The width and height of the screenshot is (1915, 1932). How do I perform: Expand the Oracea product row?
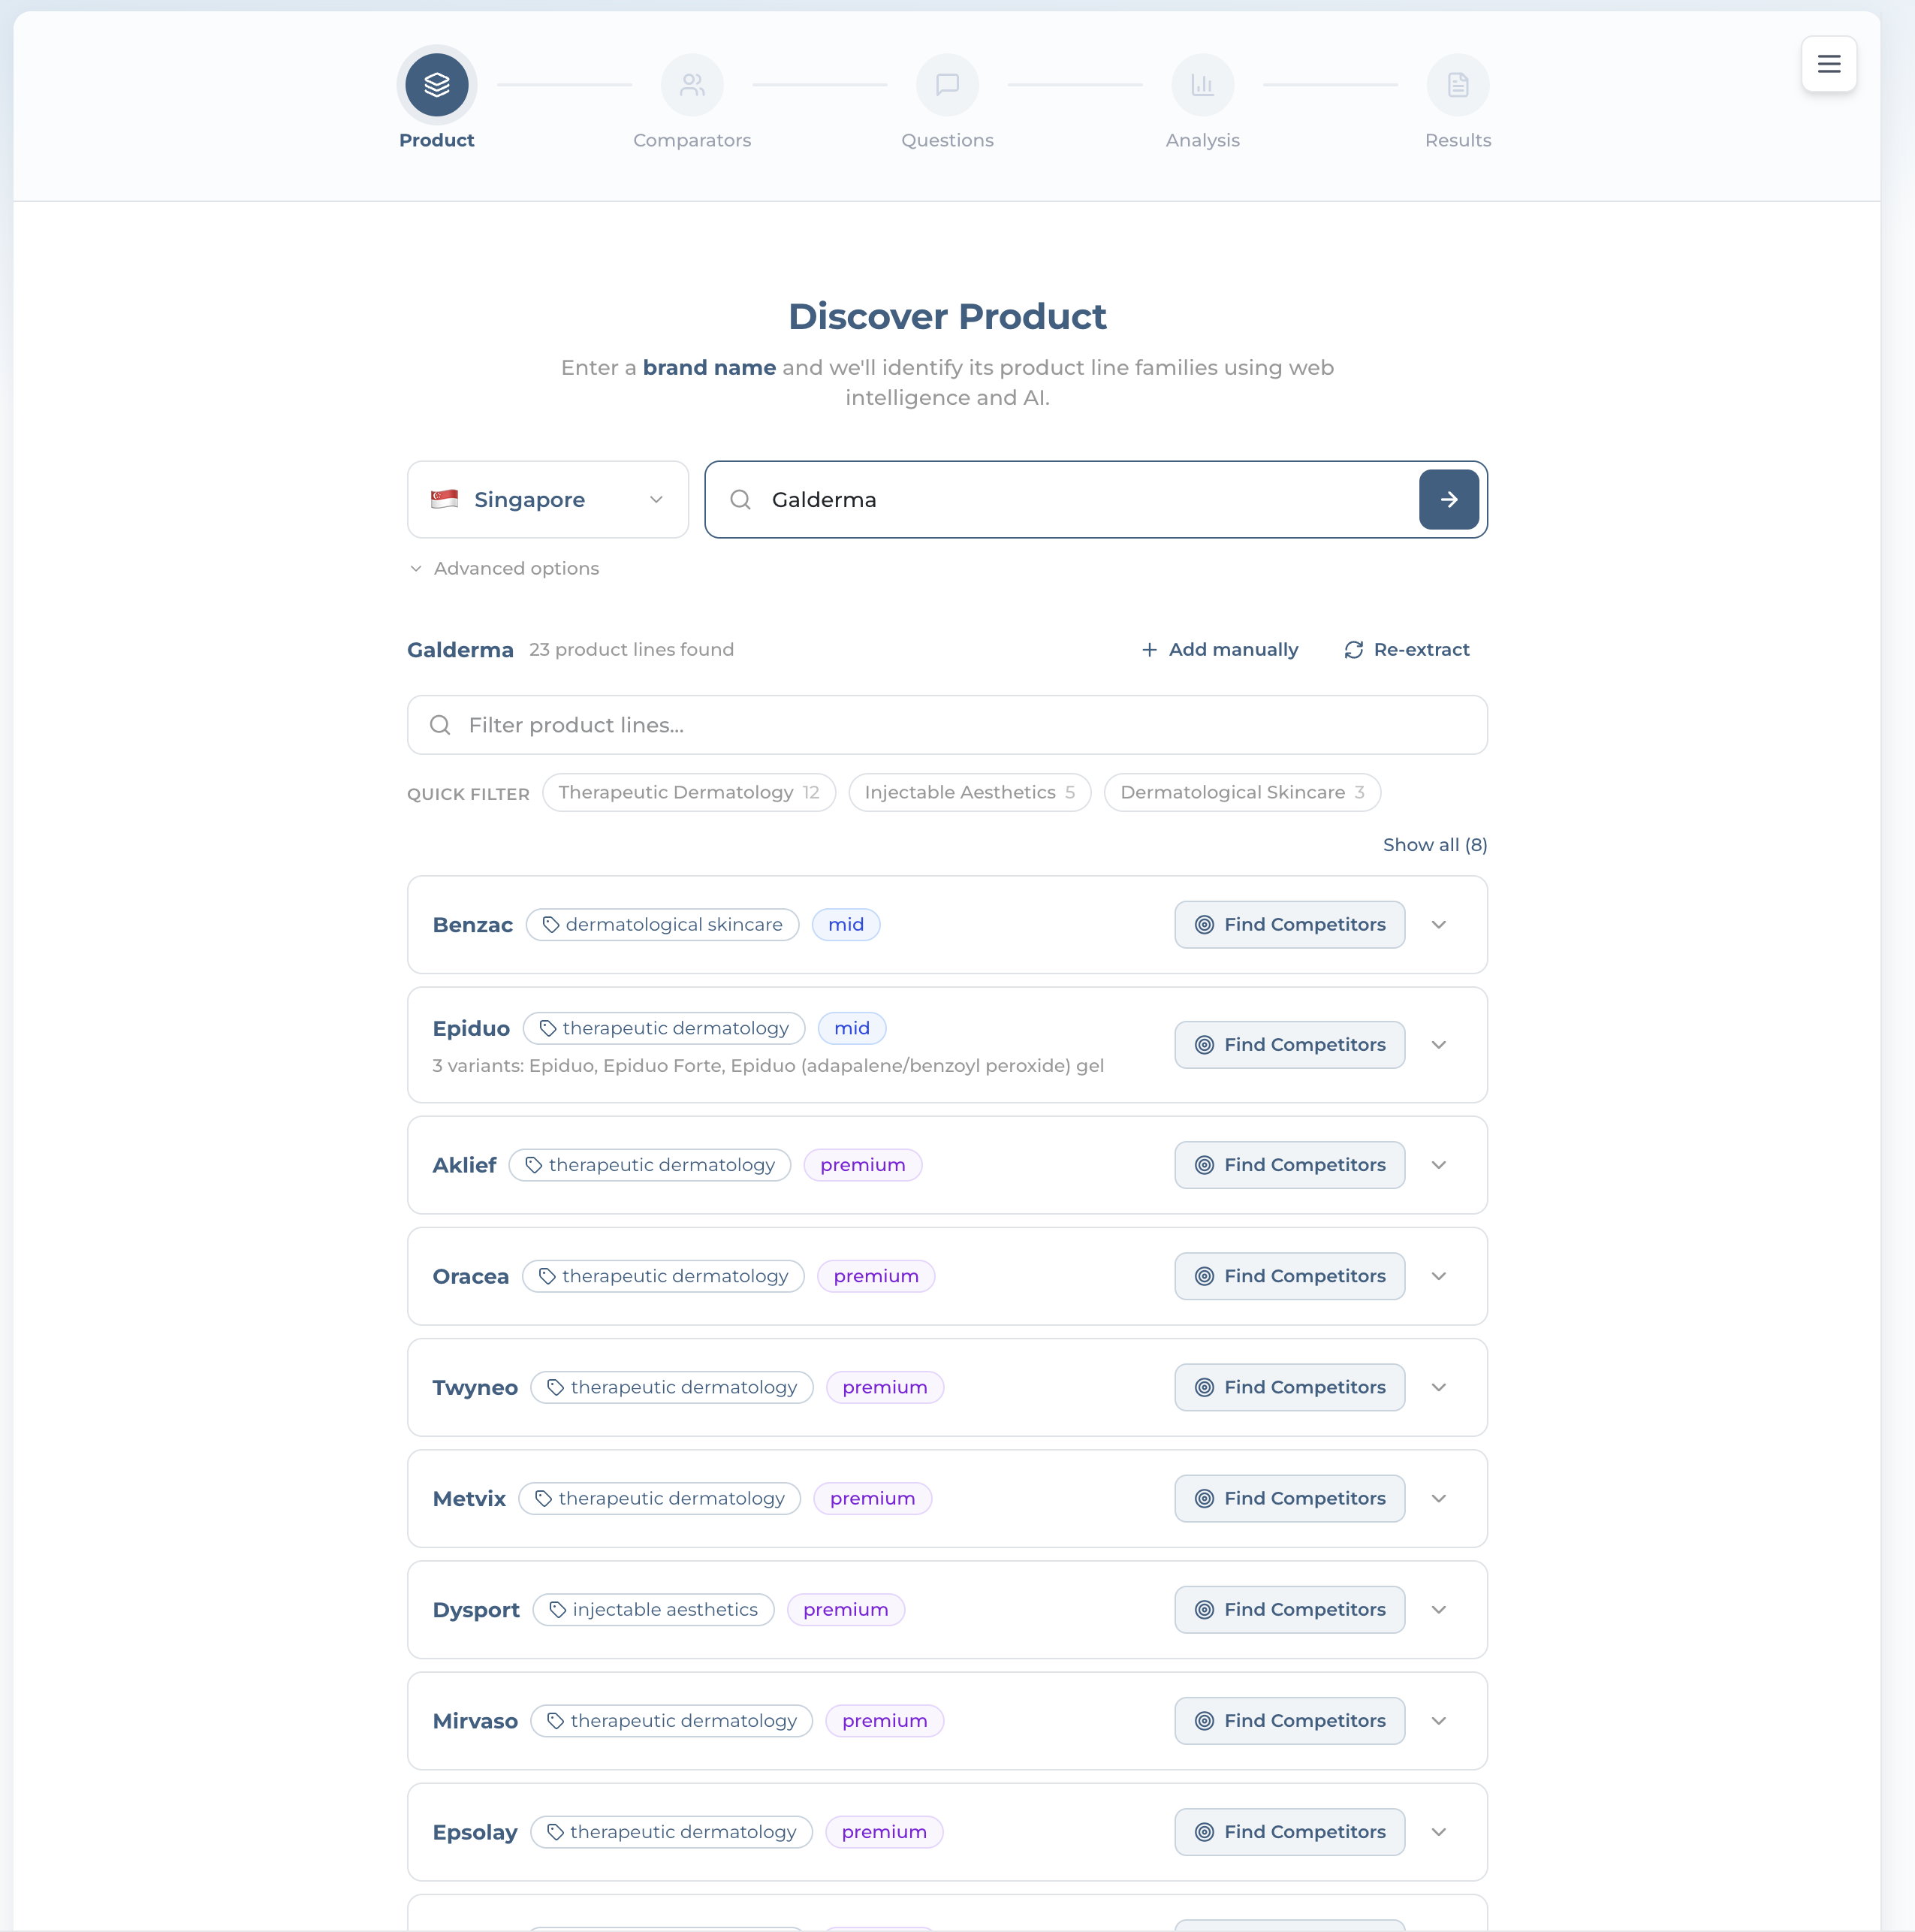(x=1438, y=1276)
